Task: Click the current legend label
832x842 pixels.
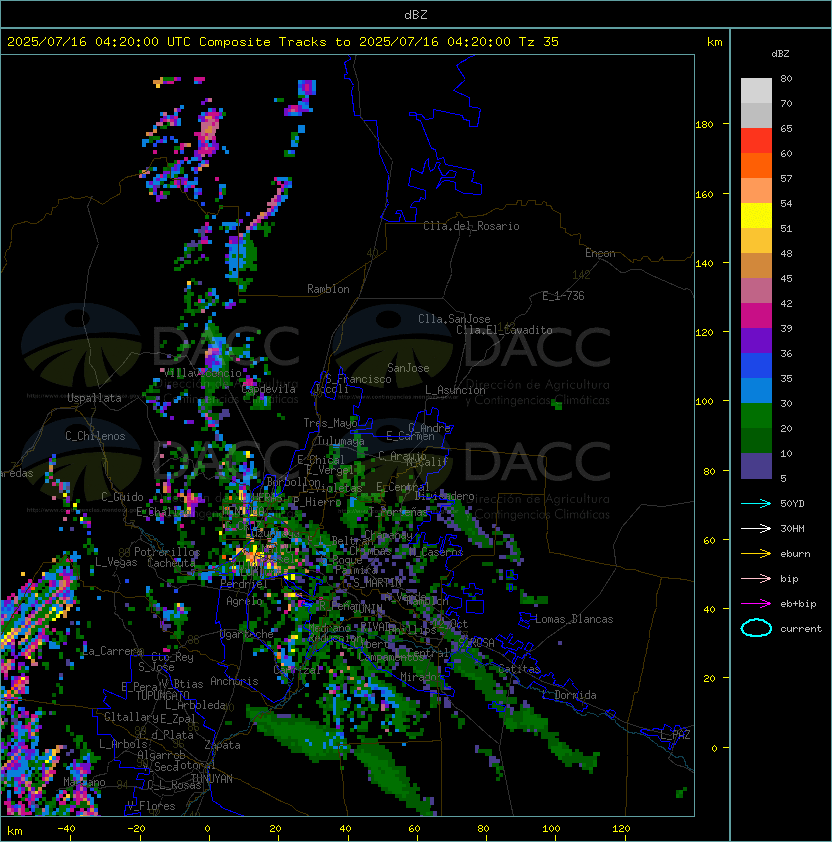Action: [x=801, y=629]
